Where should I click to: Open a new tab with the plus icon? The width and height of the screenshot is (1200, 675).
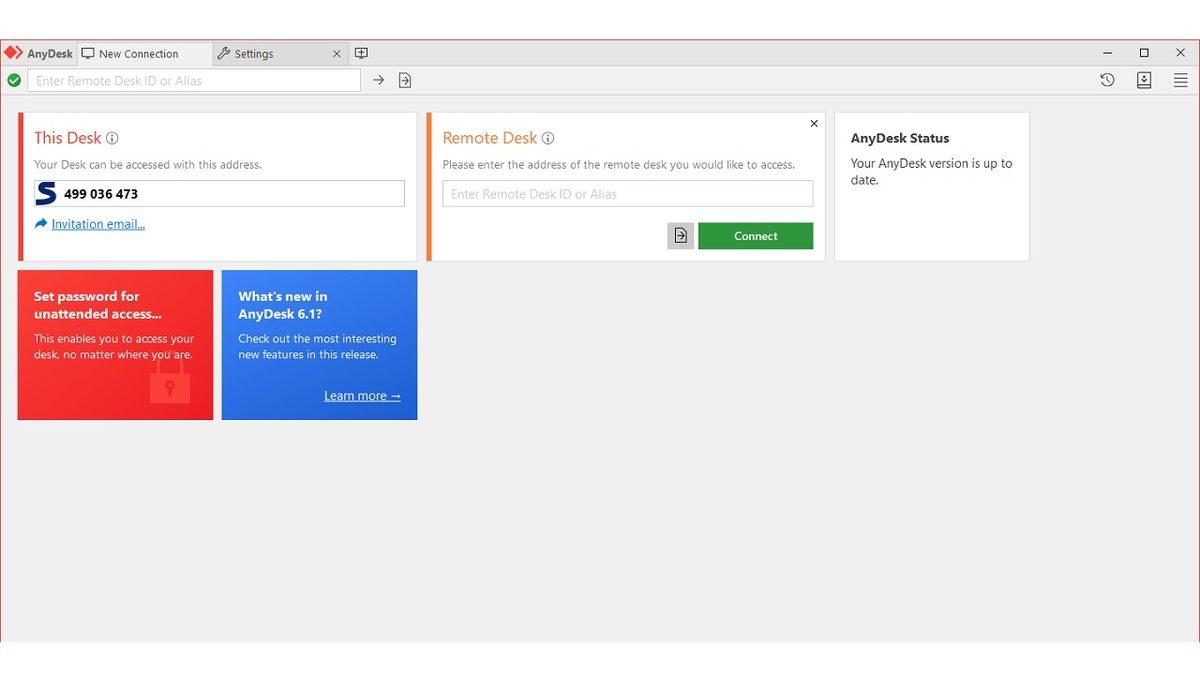pos(361,52)
